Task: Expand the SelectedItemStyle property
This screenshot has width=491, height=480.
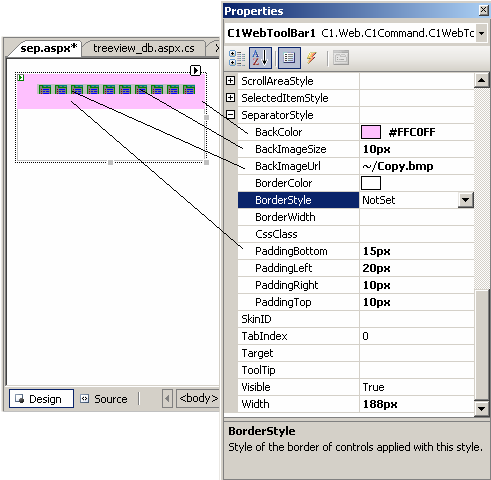Action: click(230, 98)
